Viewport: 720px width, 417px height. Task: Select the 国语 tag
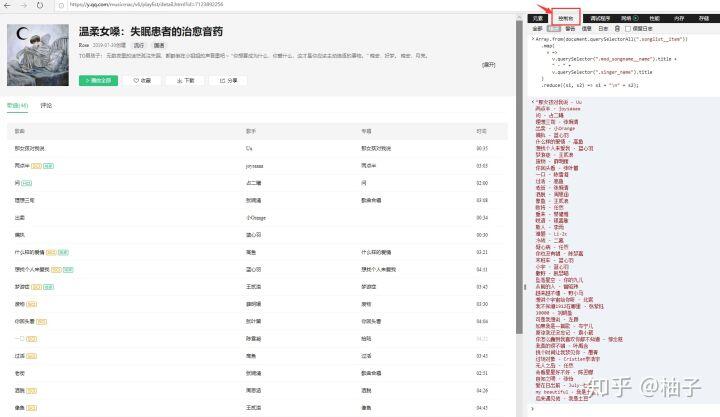pos(159,45)
